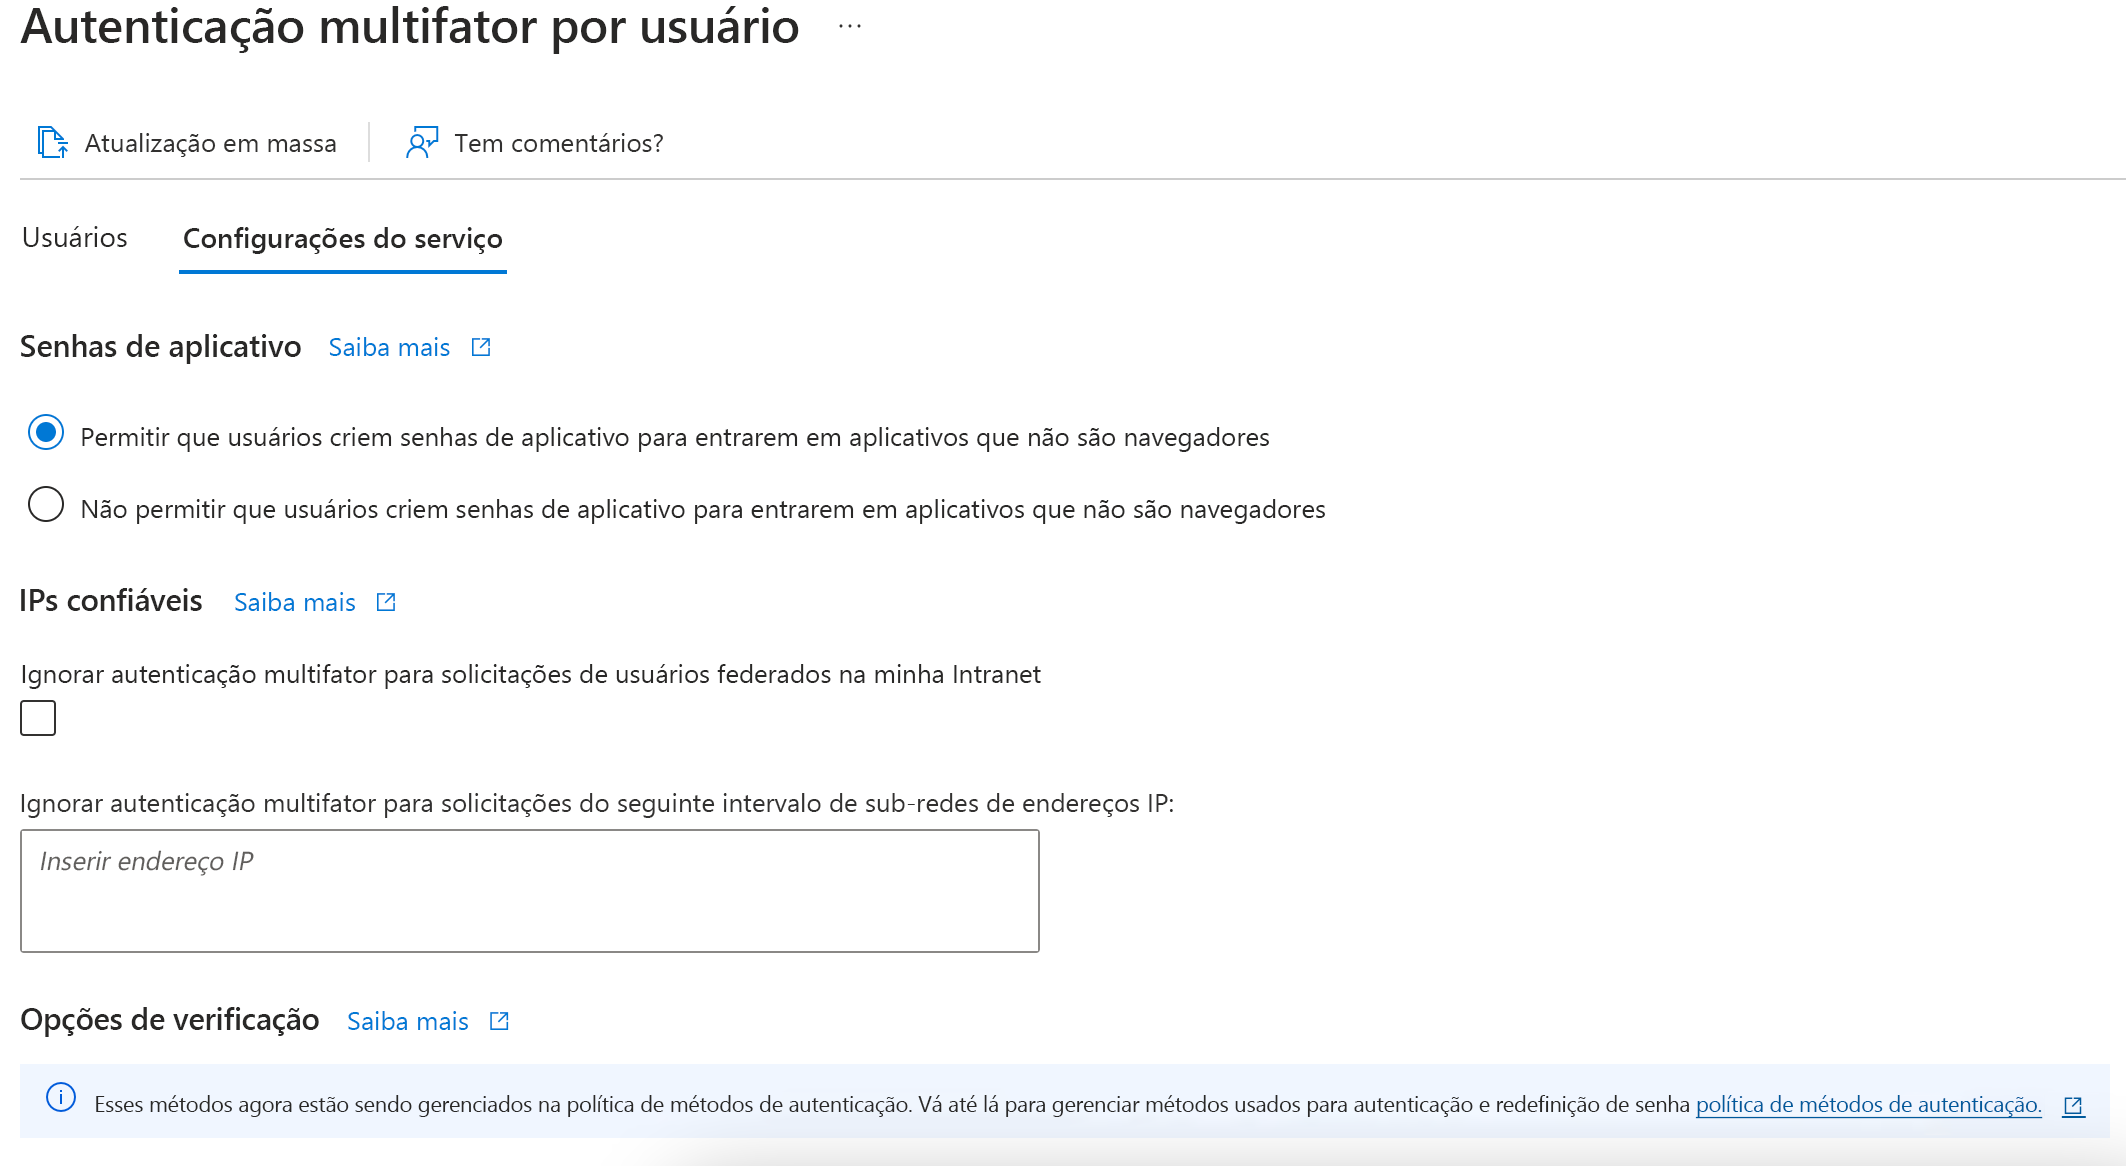2126x1166 pixels.
Task: Click external link icon beside IPs confiáveis
Action: click(x=386, y=602)
